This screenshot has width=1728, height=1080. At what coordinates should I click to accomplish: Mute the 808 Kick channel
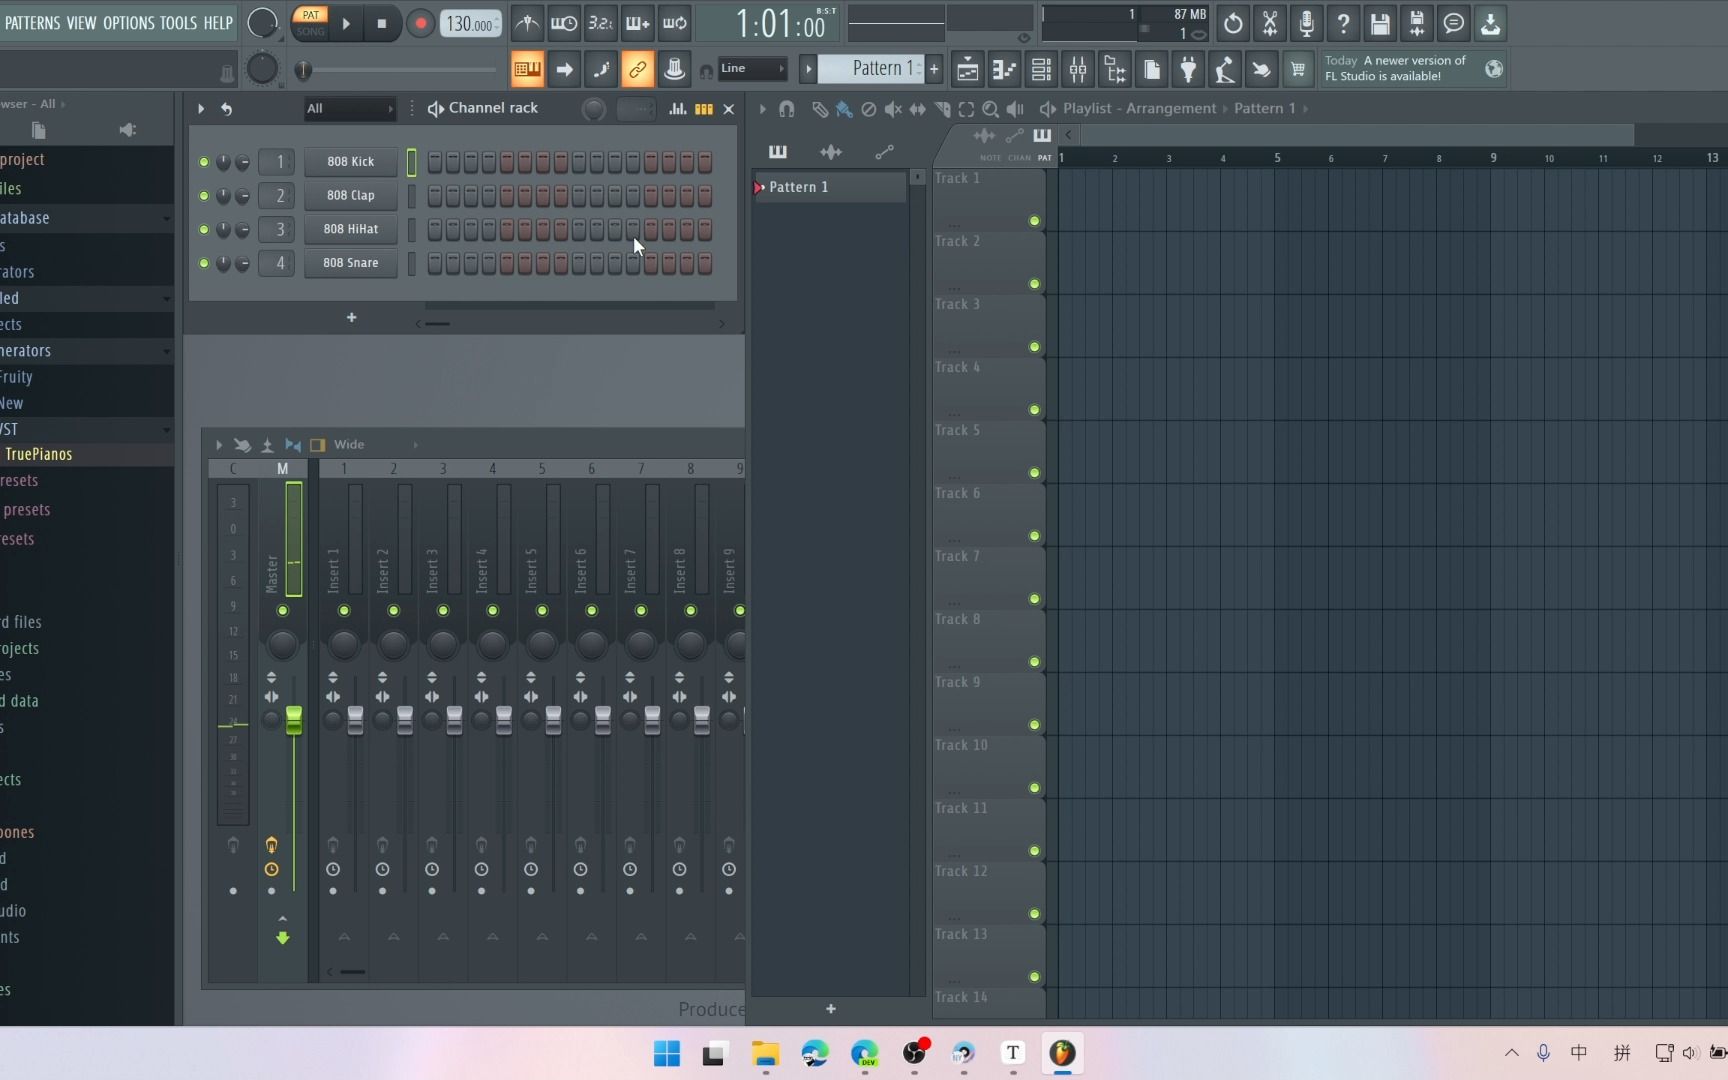coord(202,162)
